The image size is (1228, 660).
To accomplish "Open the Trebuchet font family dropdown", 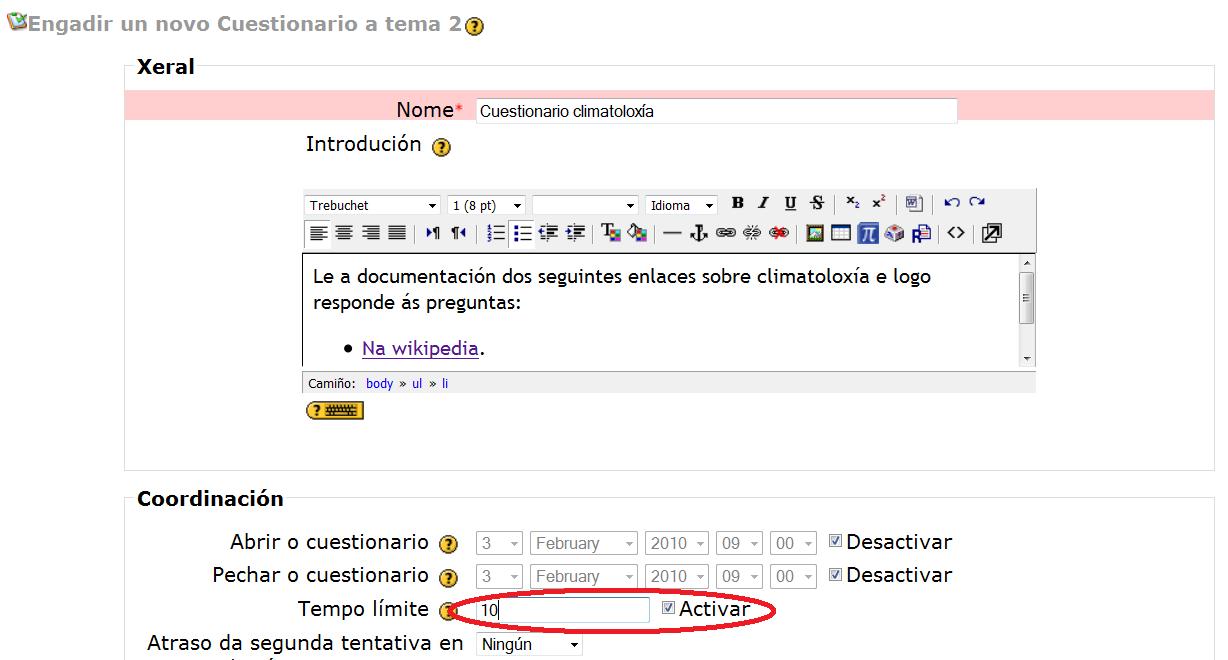I will point(372,205).
